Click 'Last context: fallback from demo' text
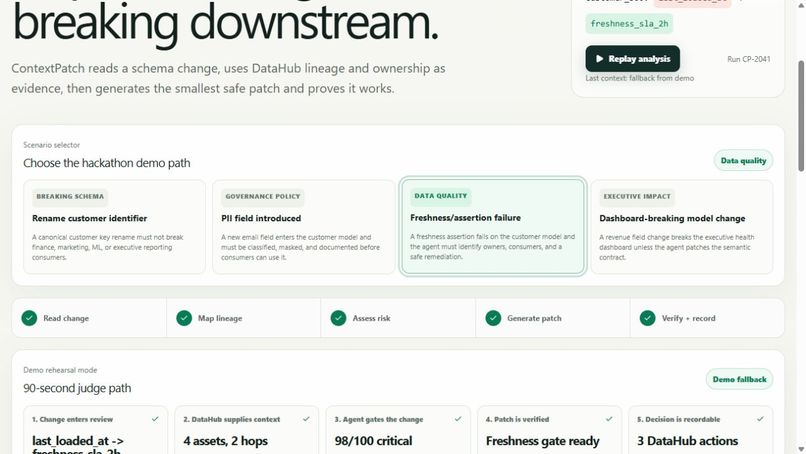Image resolution: width=806 pixels, height=454 pixels. pos(639,78)
